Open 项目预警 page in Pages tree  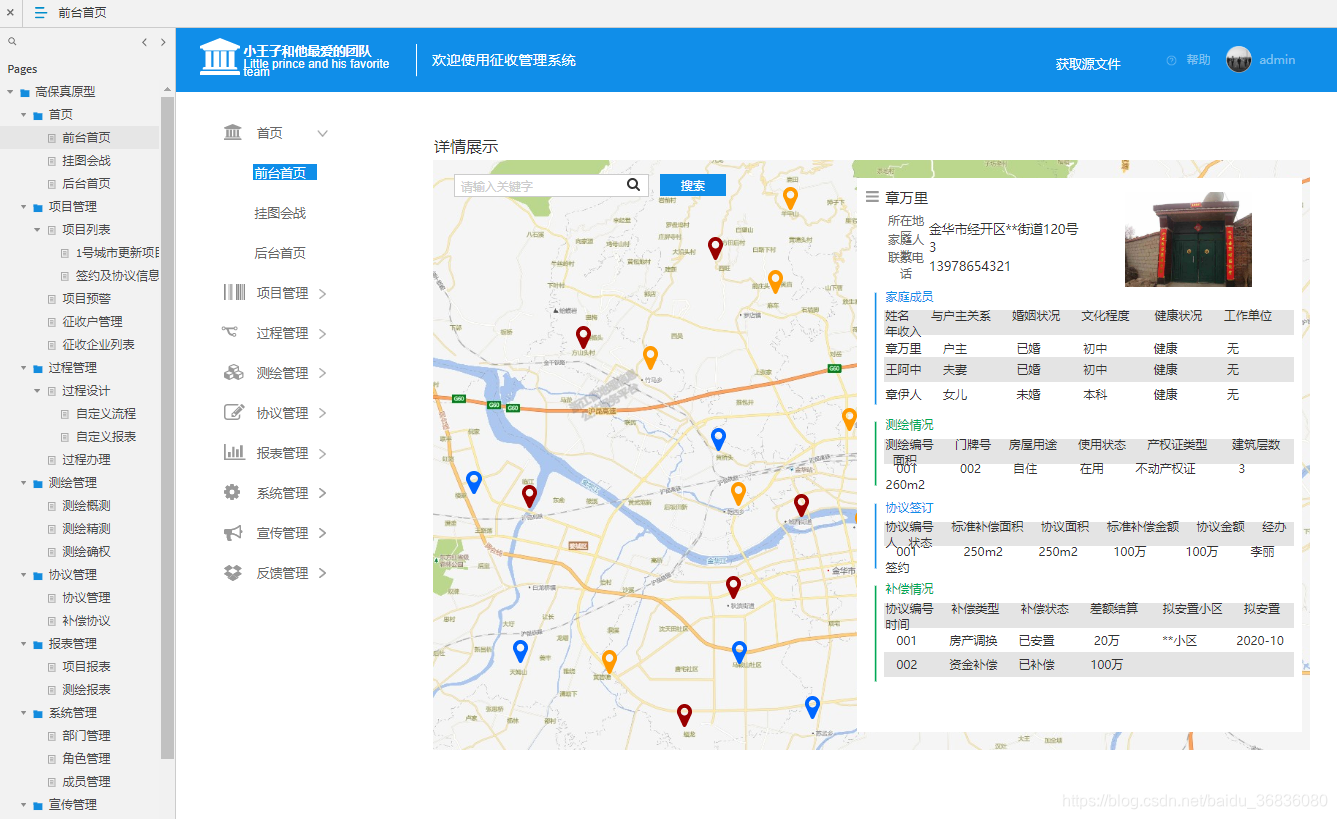point(86,299)
